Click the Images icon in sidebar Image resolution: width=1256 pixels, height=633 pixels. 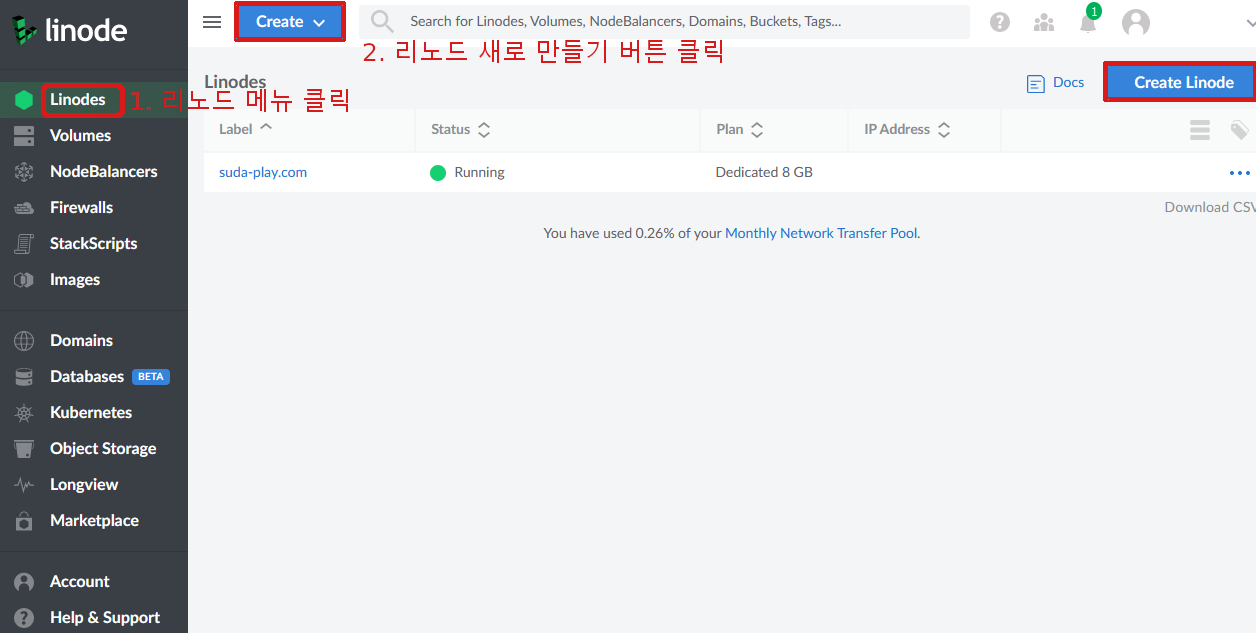coord(24,280)
